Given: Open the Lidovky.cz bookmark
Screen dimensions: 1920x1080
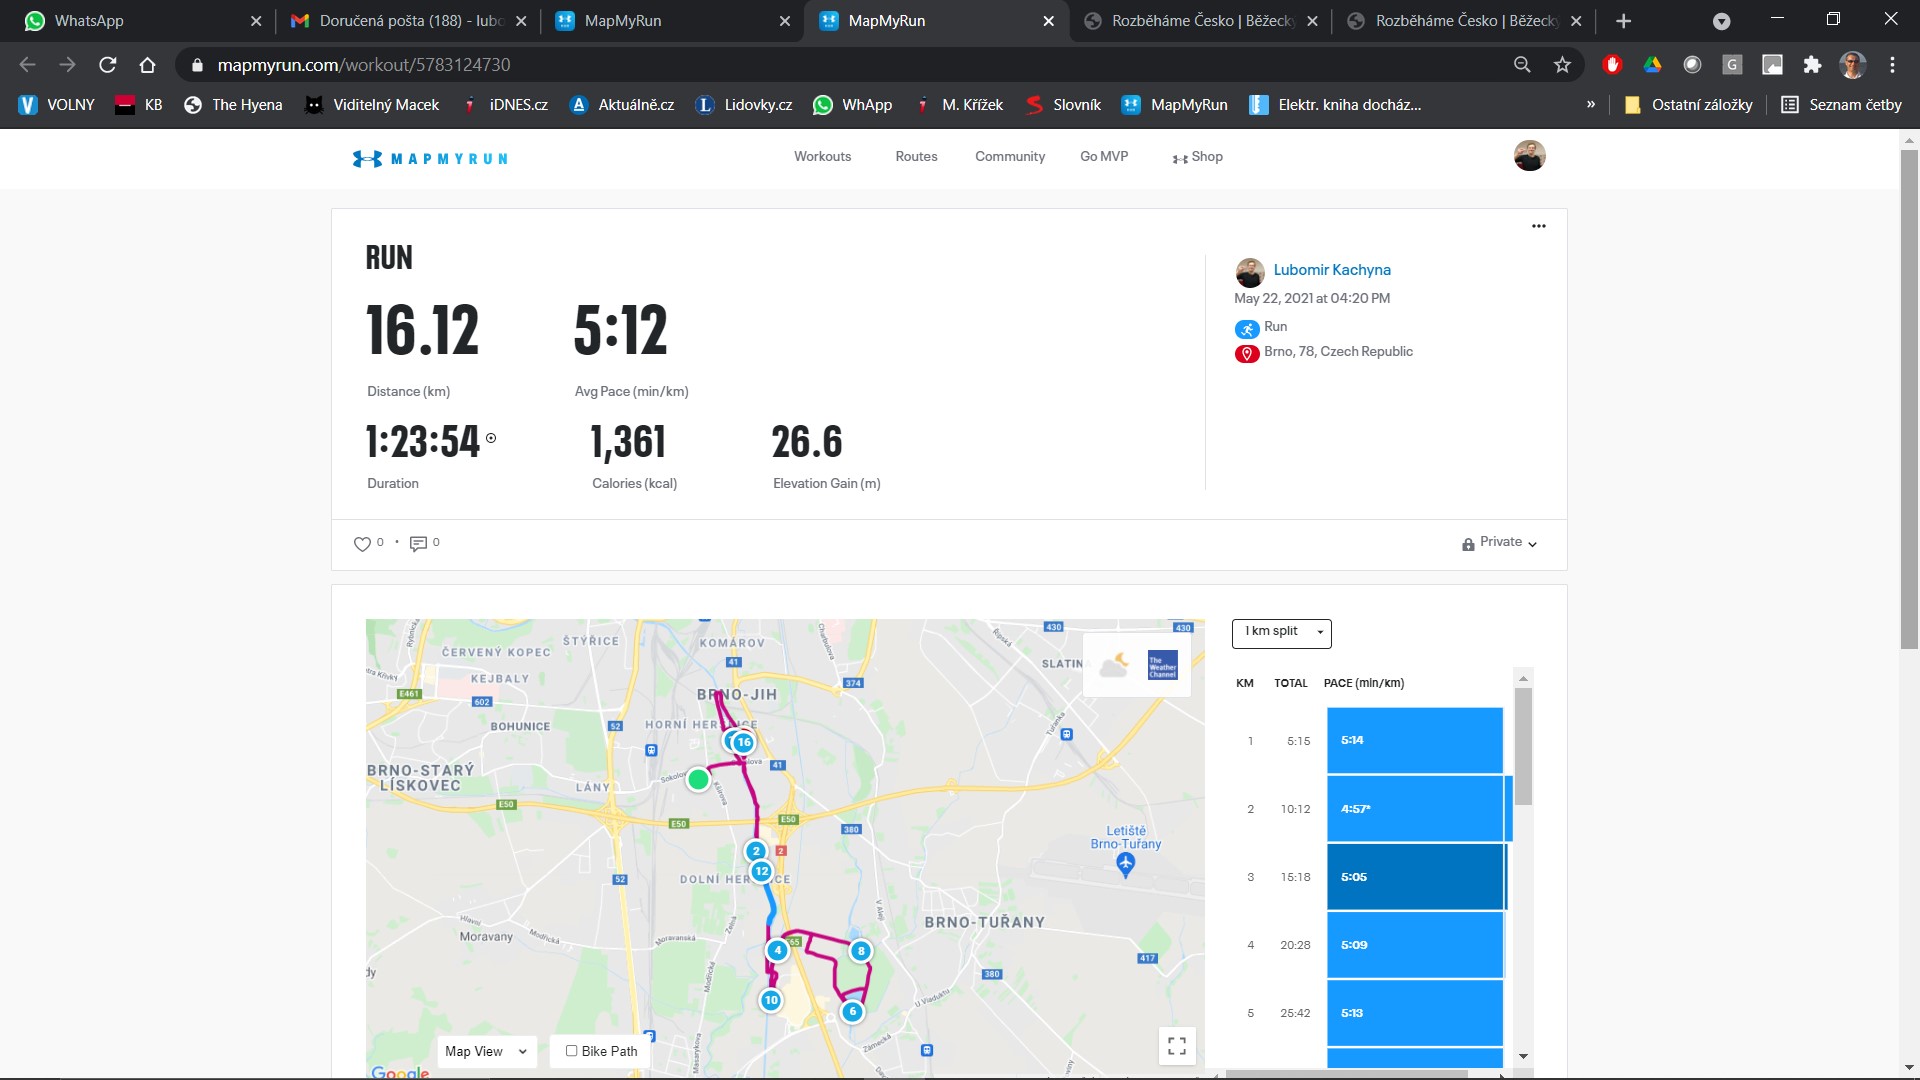Looking at the screenshot, I should [744, 105].
